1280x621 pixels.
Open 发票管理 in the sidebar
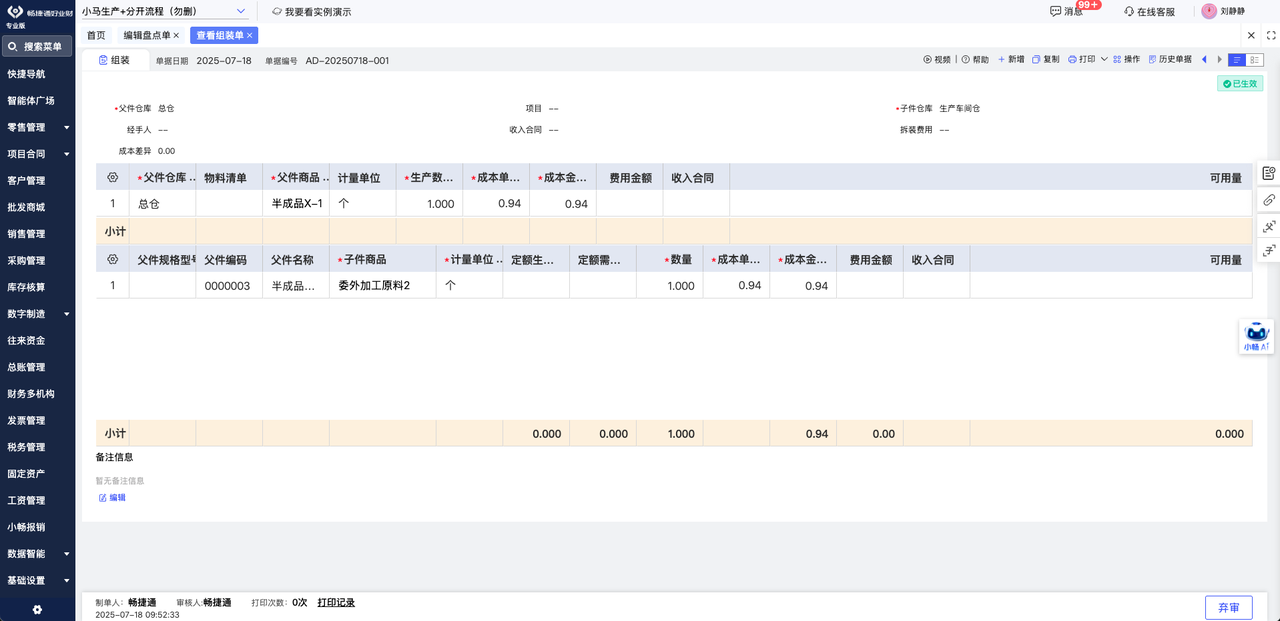point(26,420)
